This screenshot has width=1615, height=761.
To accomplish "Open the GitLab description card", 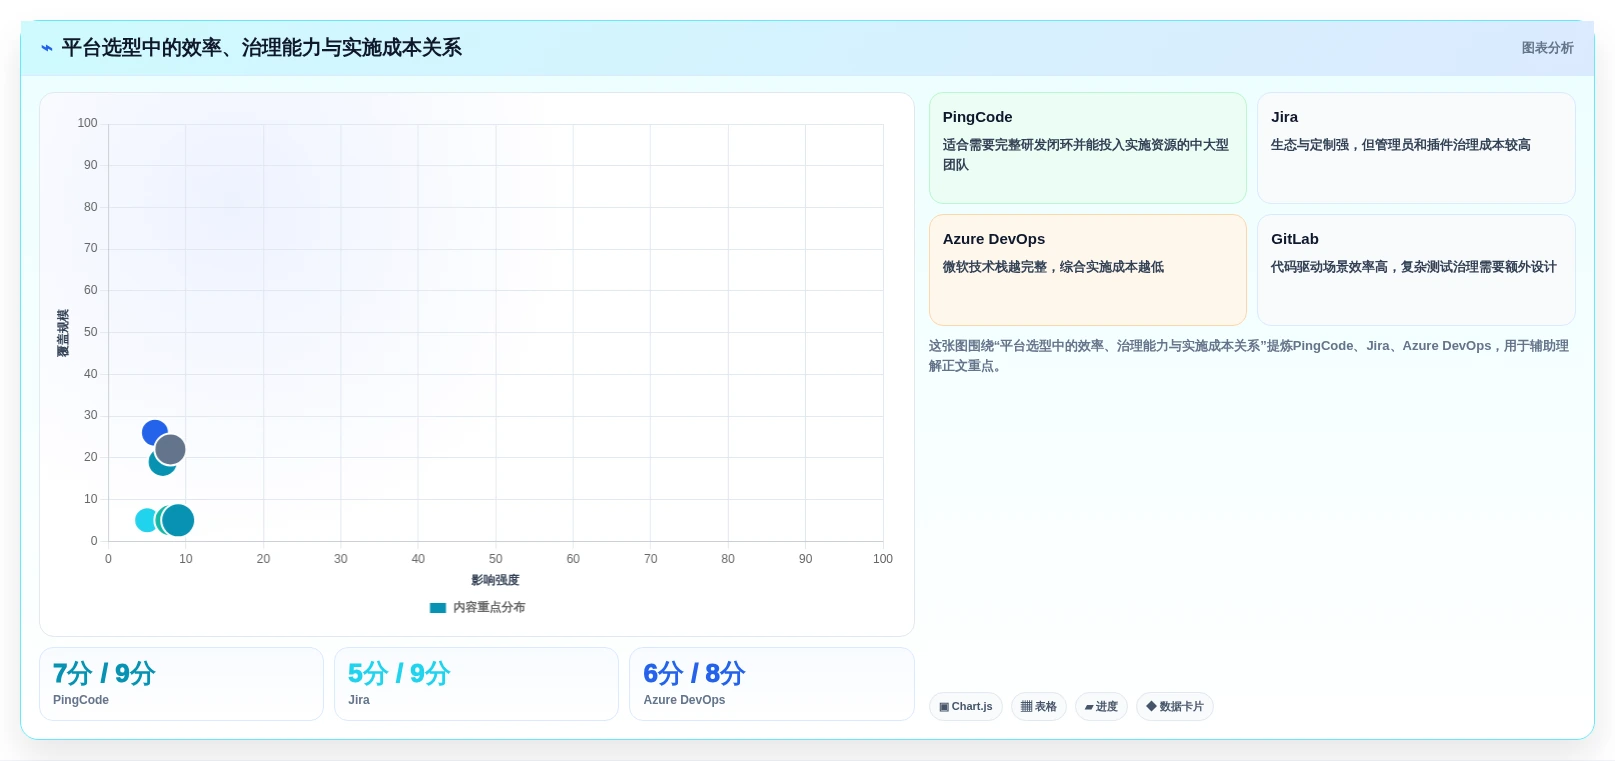I will coord(1416,270).
